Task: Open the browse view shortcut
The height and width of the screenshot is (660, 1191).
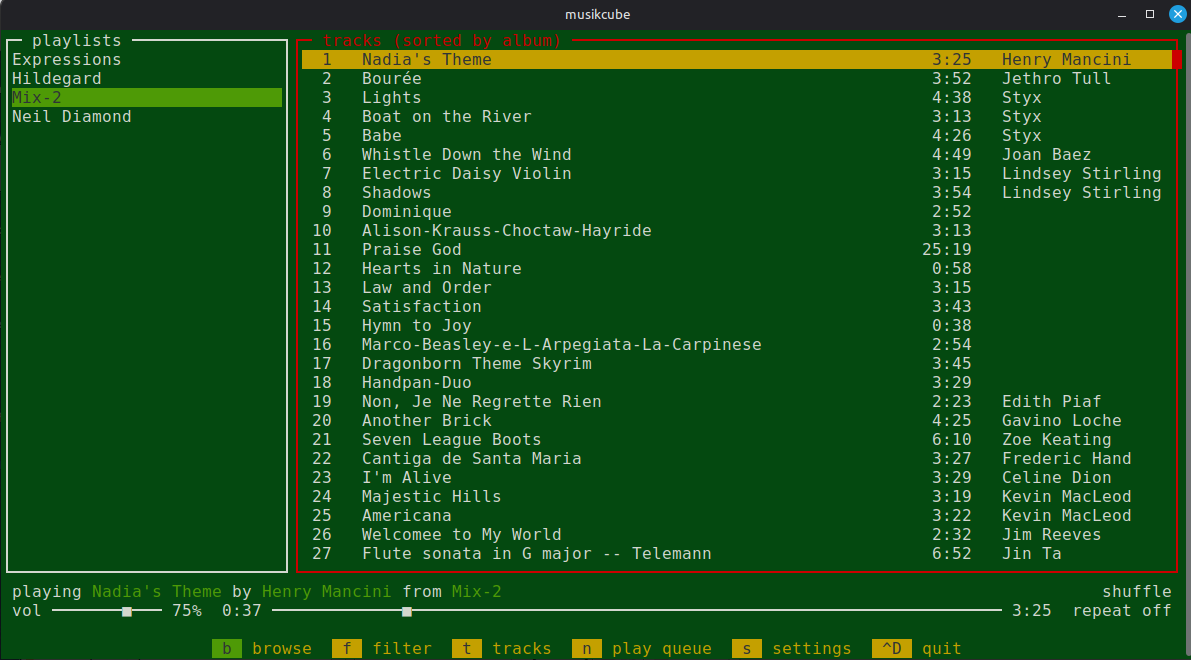Action: pos(262,649)
